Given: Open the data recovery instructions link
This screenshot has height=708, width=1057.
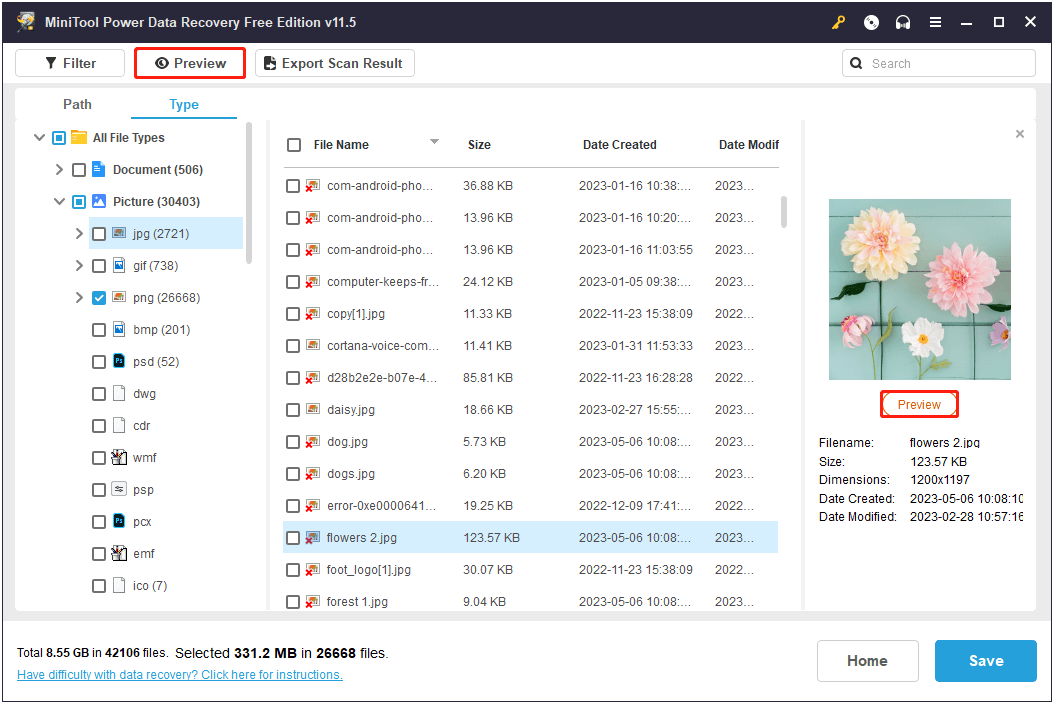Looking at the screenshot, I should [180, 675].
